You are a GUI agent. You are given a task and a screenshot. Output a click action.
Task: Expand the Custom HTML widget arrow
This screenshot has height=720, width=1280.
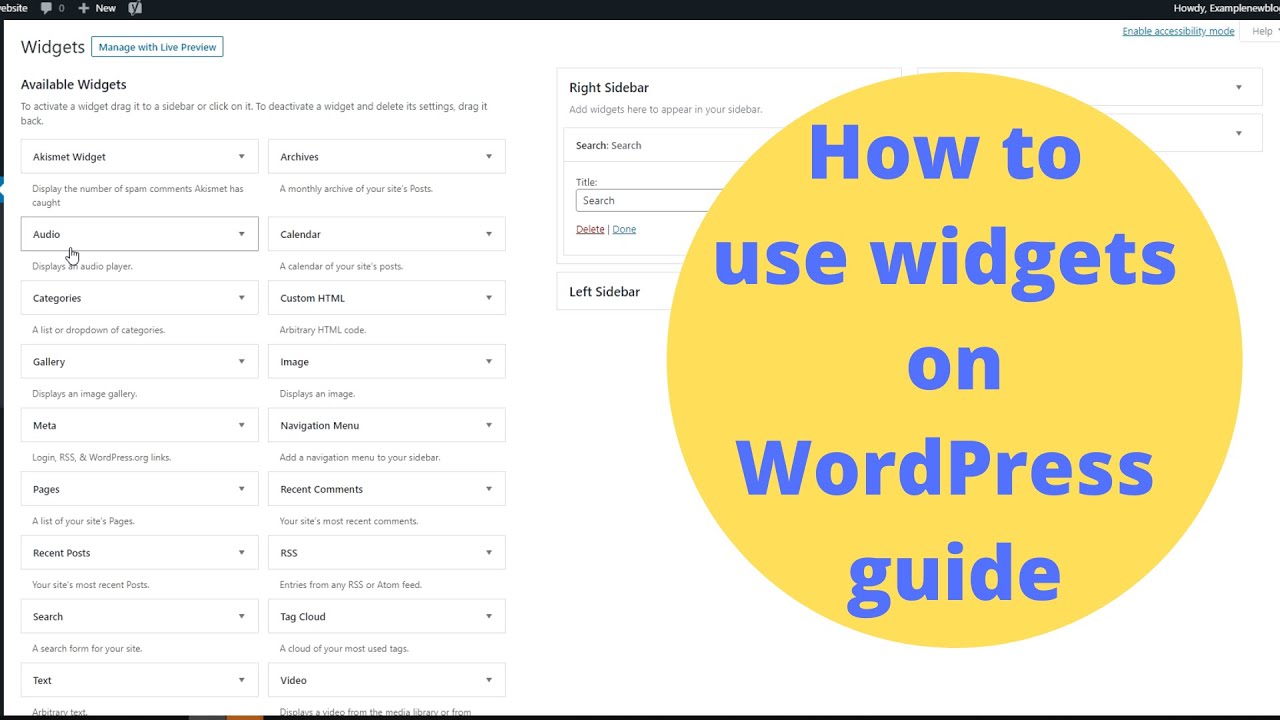[489, 298]
